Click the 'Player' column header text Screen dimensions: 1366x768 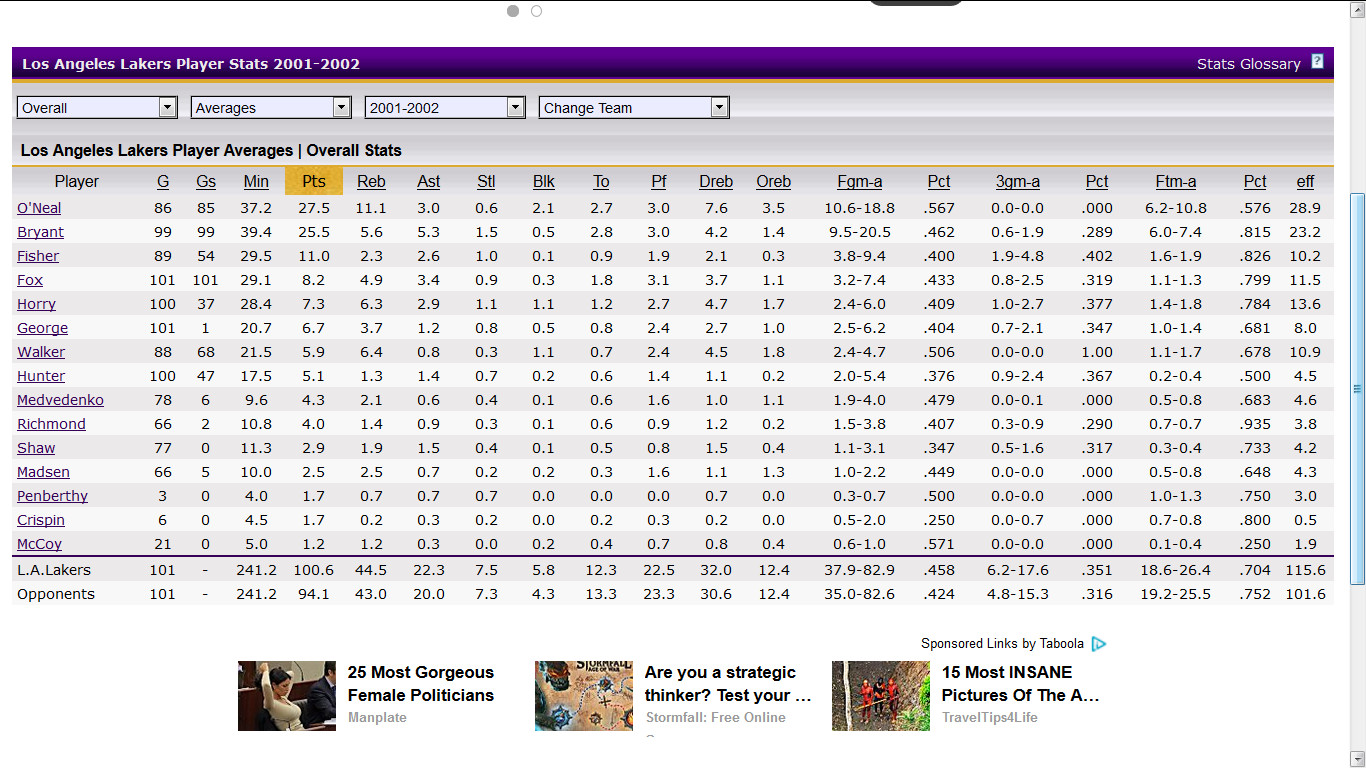click(77, 181)
